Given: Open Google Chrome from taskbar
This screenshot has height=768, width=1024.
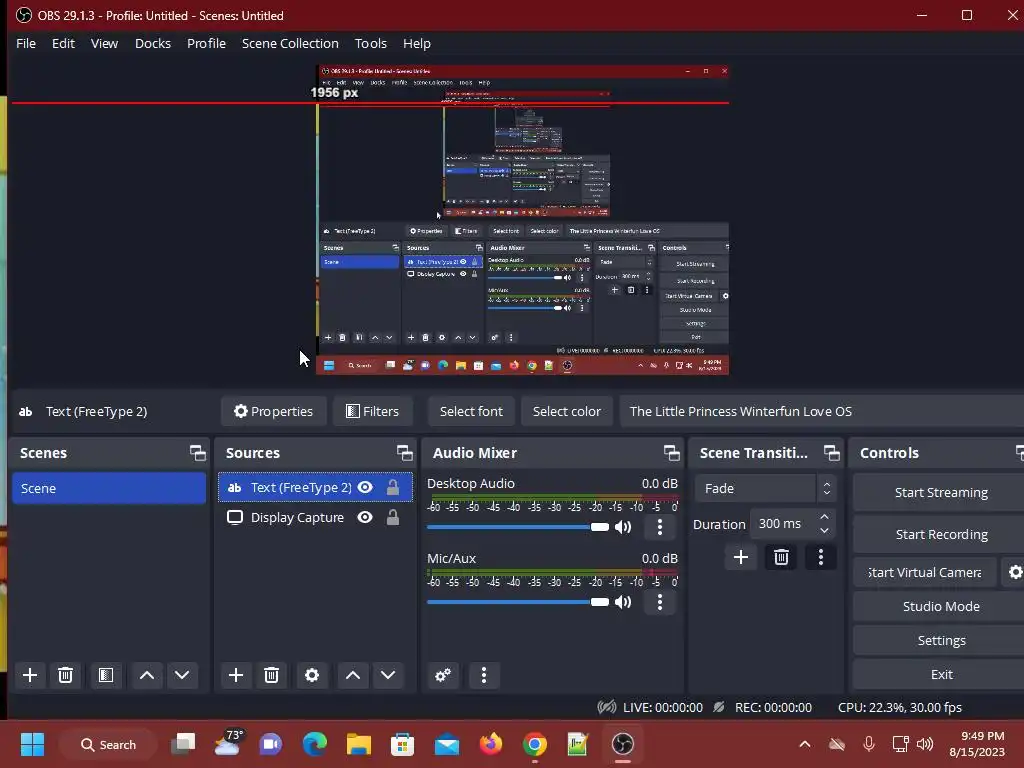Looking at the screenshot, I should tap(534, 744).
